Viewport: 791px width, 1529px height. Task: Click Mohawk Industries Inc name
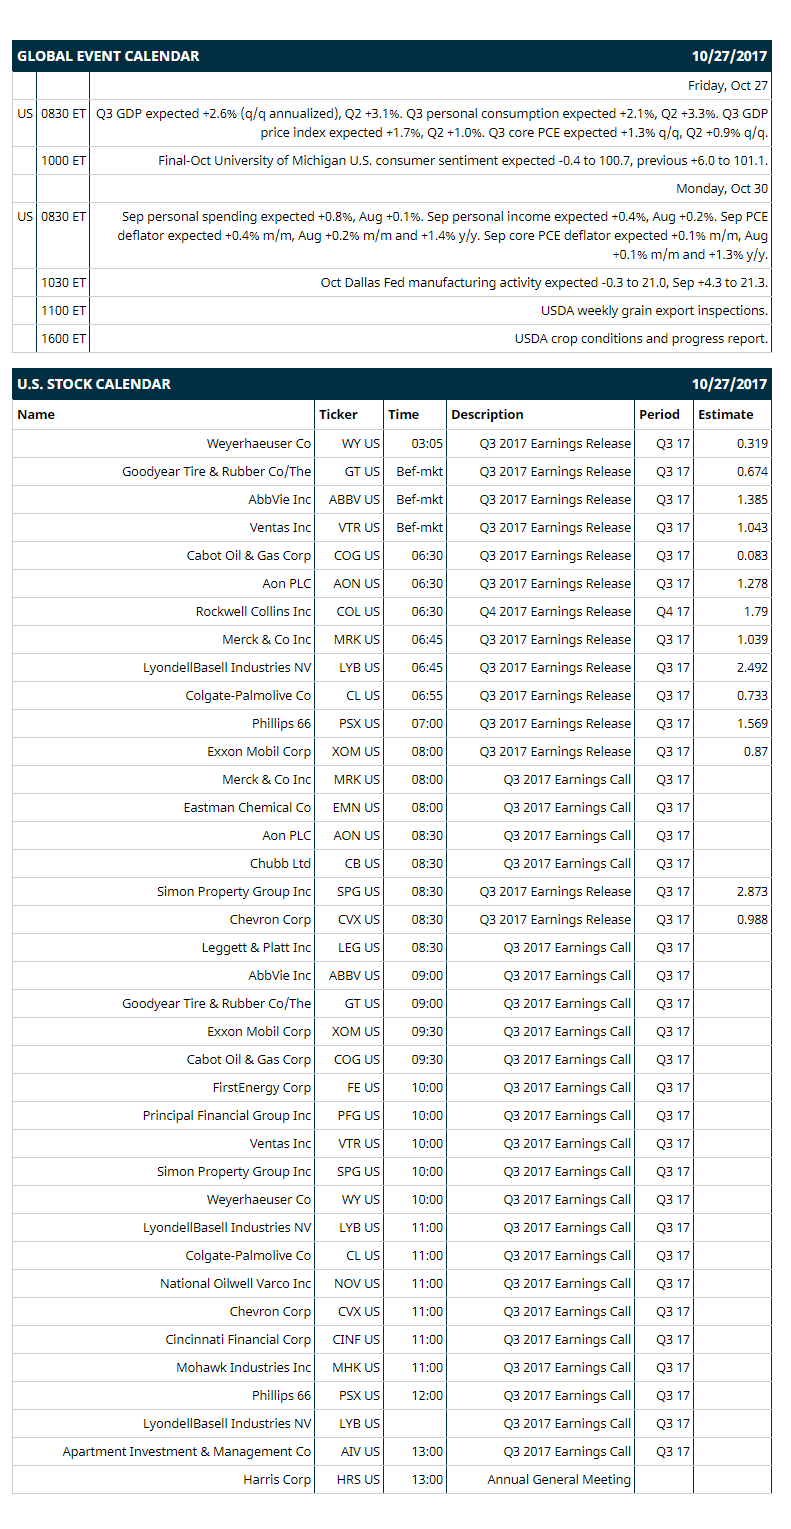pos(244,1367)
